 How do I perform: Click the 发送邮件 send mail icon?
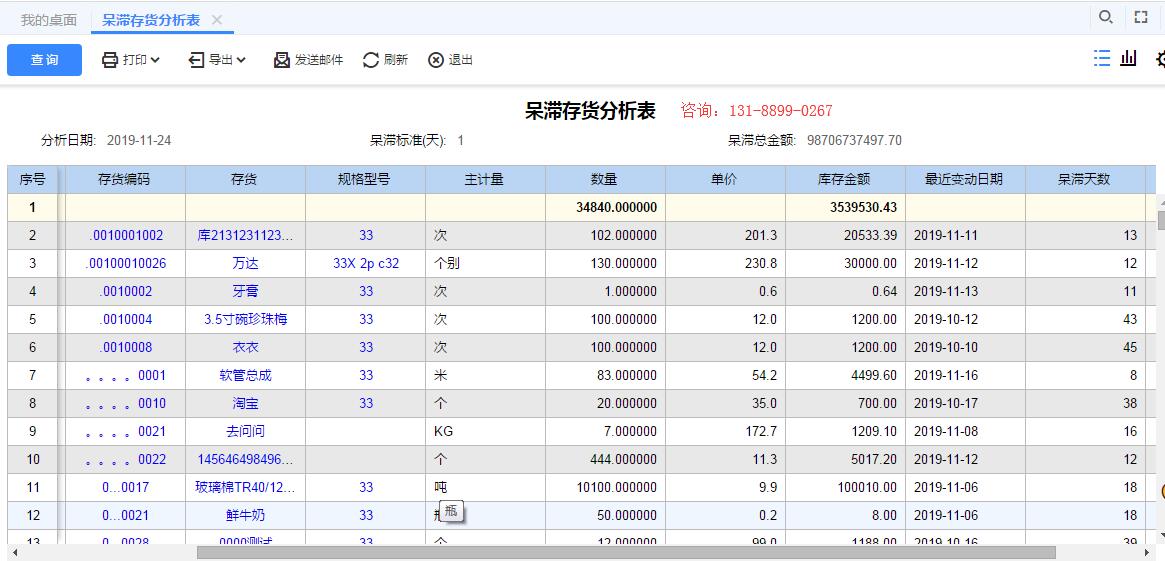coord(282,60)
